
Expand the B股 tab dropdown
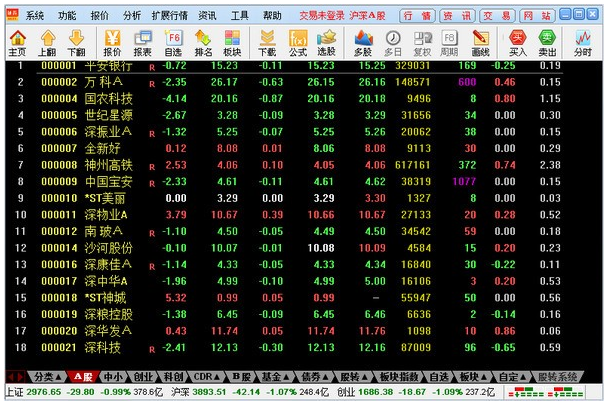(x=244, y=376)
